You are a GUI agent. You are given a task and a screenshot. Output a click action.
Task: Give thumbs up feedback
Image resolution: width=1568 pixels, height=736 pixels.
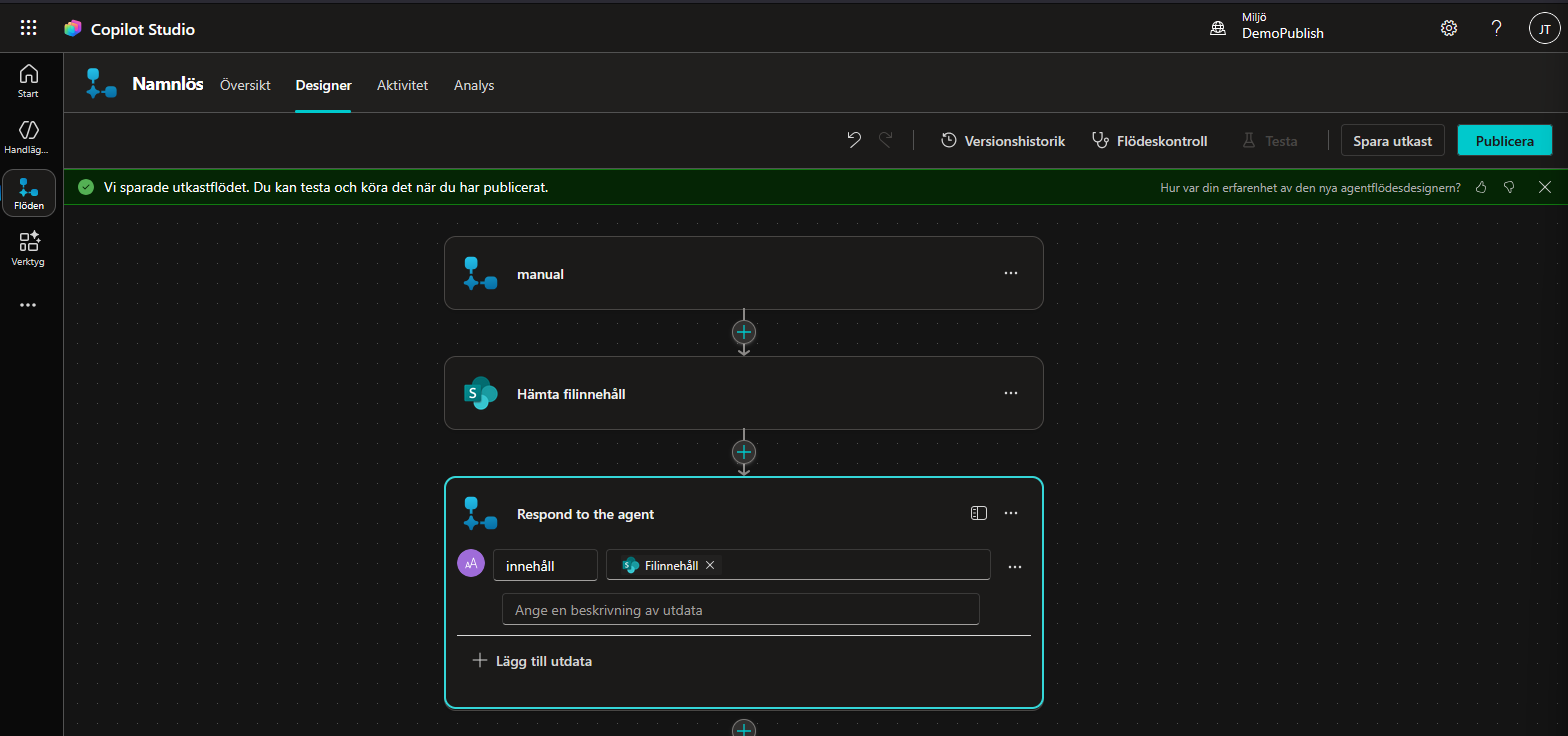coord(1481,187)
